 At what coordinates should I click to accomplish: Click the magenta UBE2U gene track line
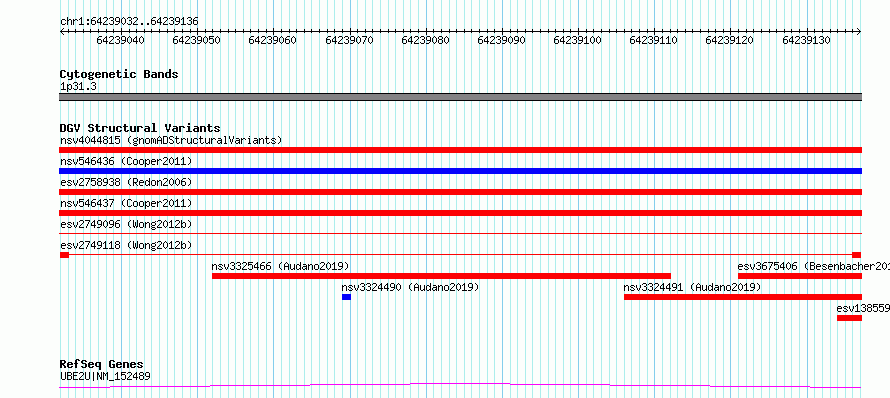(460, 386)
